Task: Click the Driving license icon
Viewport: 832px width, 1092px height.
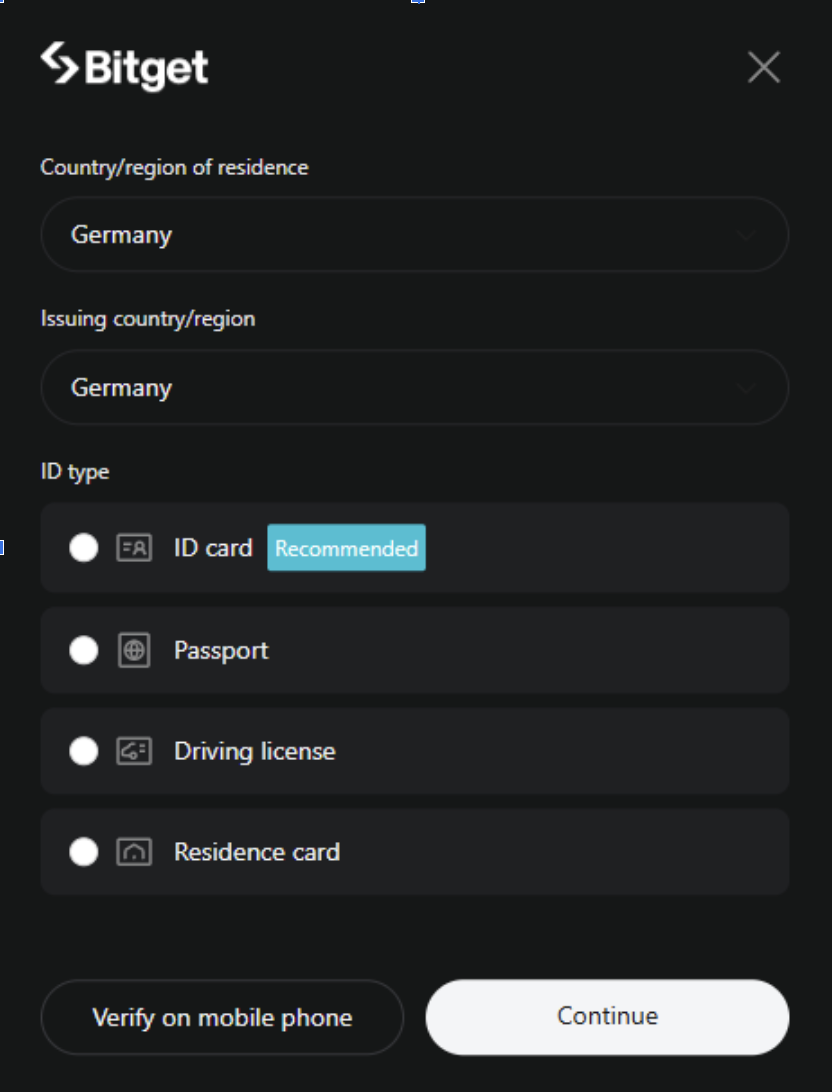Action: [x=134, y=751]
